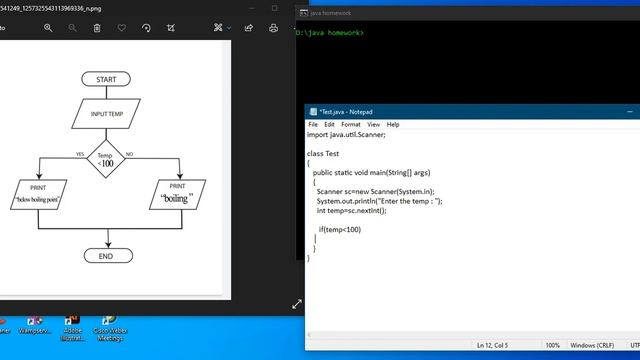Image resolution: width=640 pixels, height=360 pixels.
Task: Open the Format menu in Notepad
Action: click(351, 124)
